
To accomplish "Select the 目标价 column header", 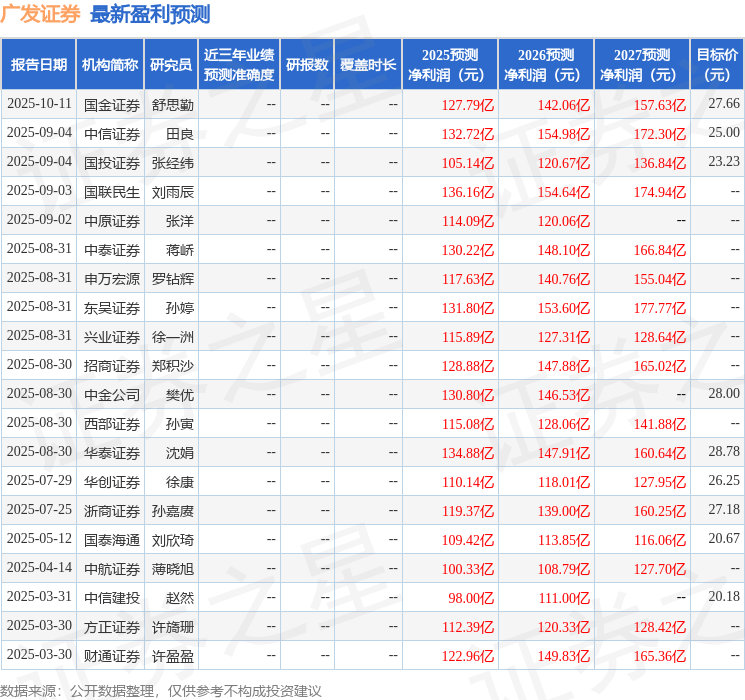I will point(717,65).
